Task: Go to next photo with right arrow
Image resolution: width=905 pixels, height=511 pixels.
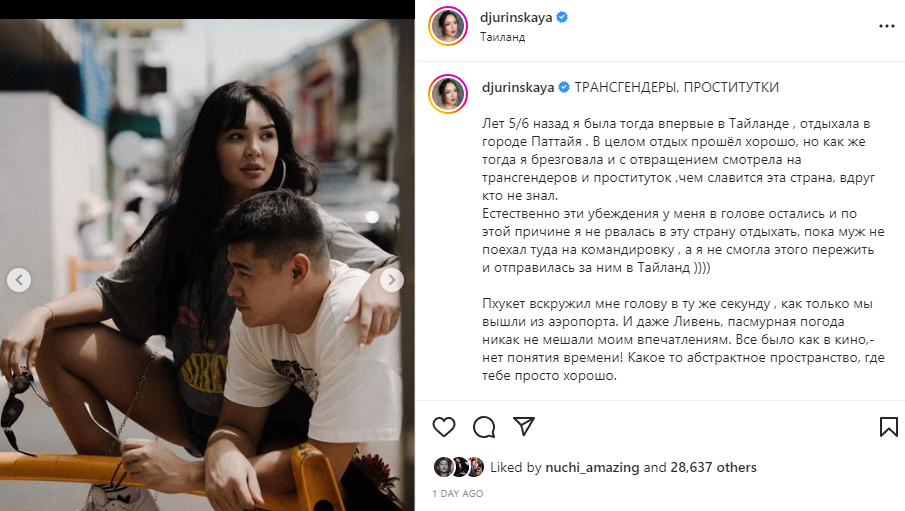Action: pyautogui.click(x=391, y=280)
